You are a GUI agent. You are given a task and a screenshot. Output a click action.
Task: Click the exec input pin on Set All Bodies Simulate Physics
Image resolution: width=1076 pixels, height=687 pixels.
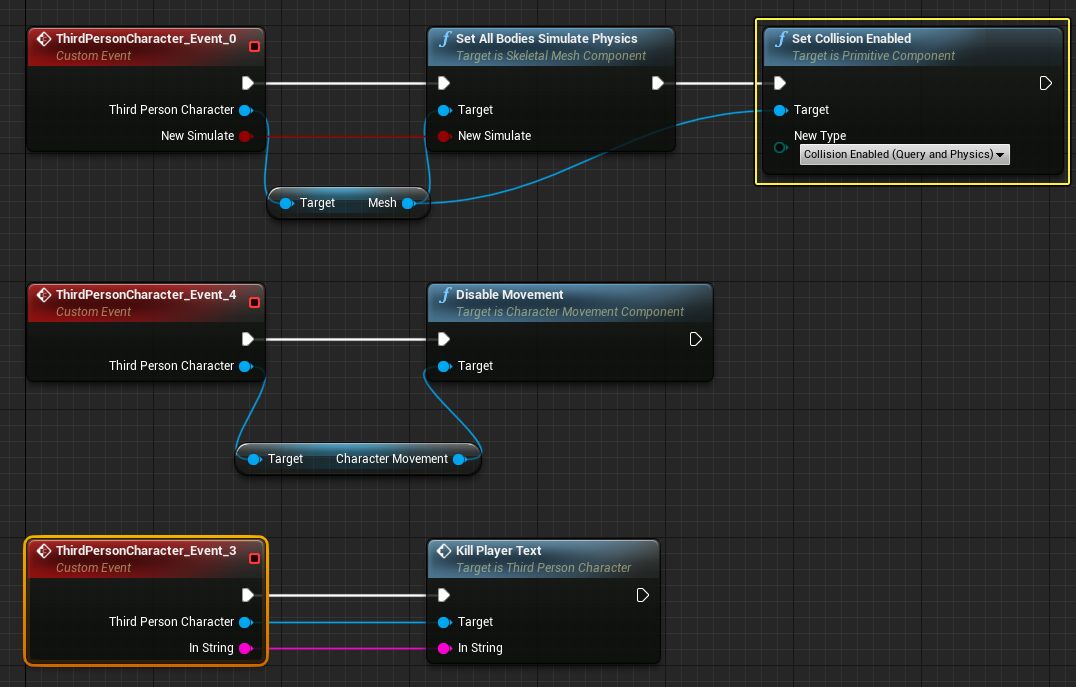point(444,83)
